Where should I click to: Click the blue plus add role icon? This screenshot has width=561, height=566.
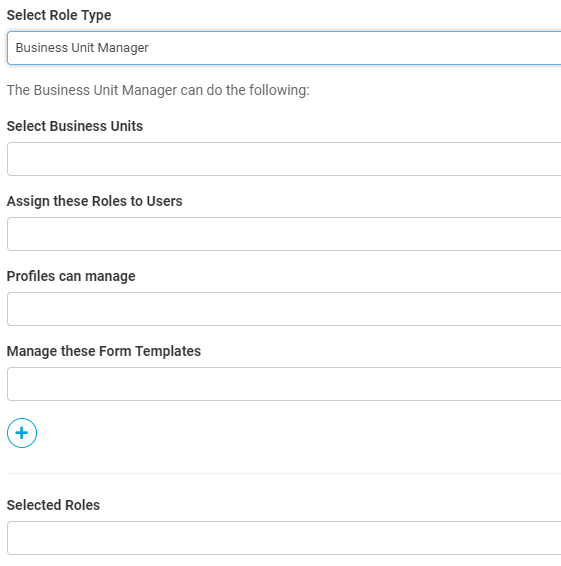(x=22, y=433)
